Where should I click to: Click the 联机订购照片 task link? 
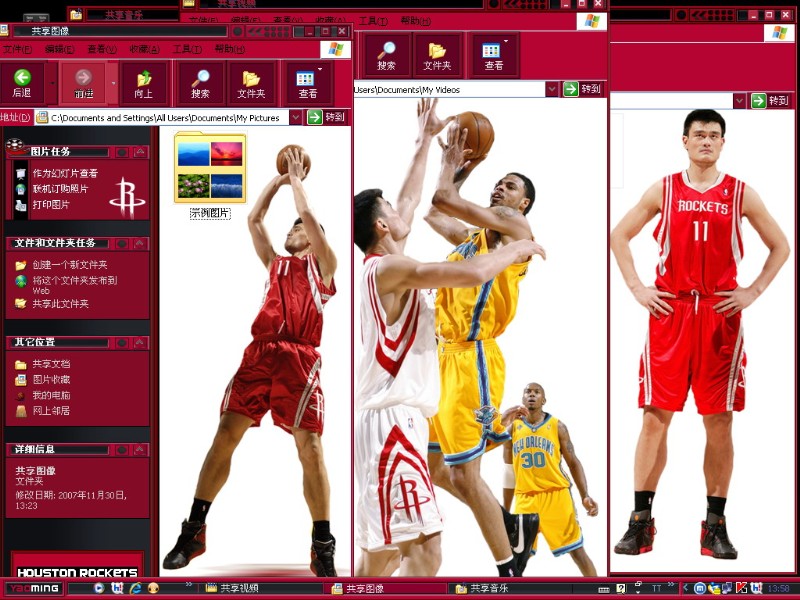60,189
